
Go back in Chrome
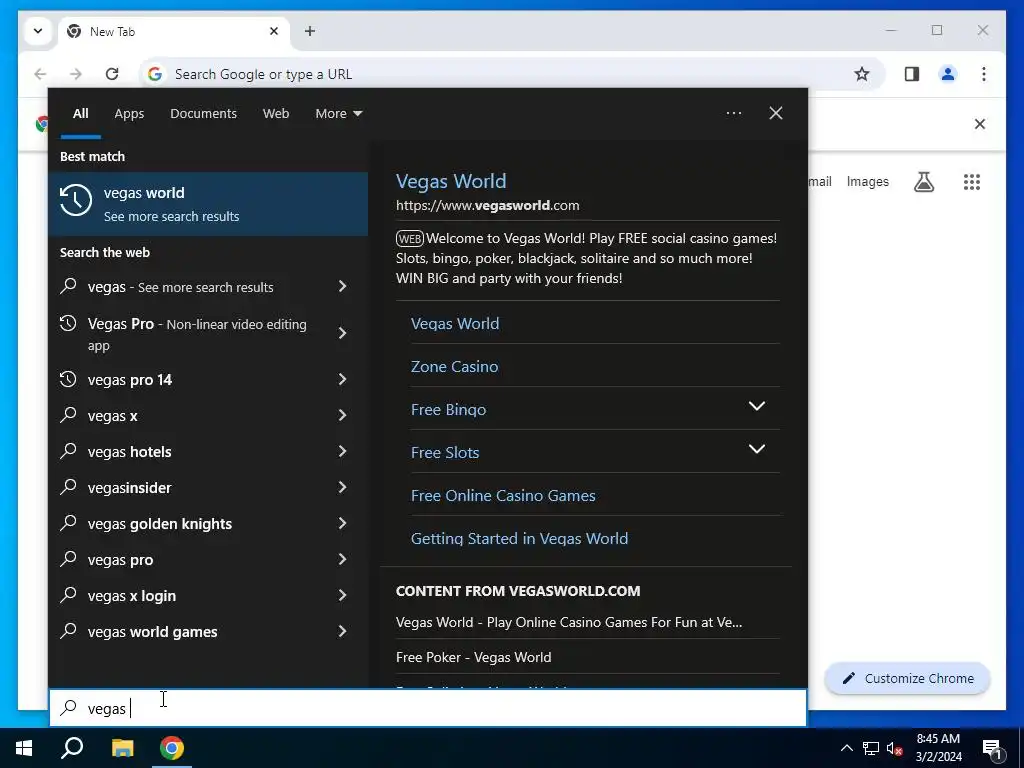tap(40, 74)
